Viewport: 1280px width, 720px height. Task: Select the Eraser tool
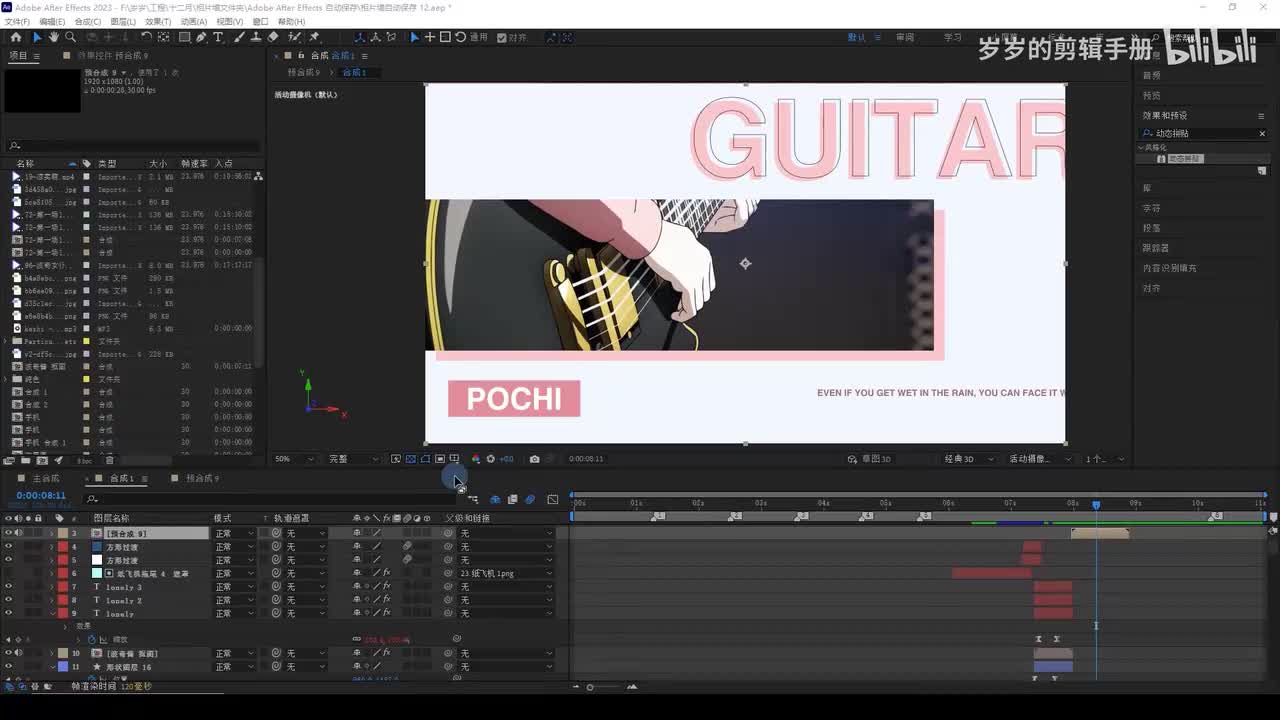click(x=272, y=37)
